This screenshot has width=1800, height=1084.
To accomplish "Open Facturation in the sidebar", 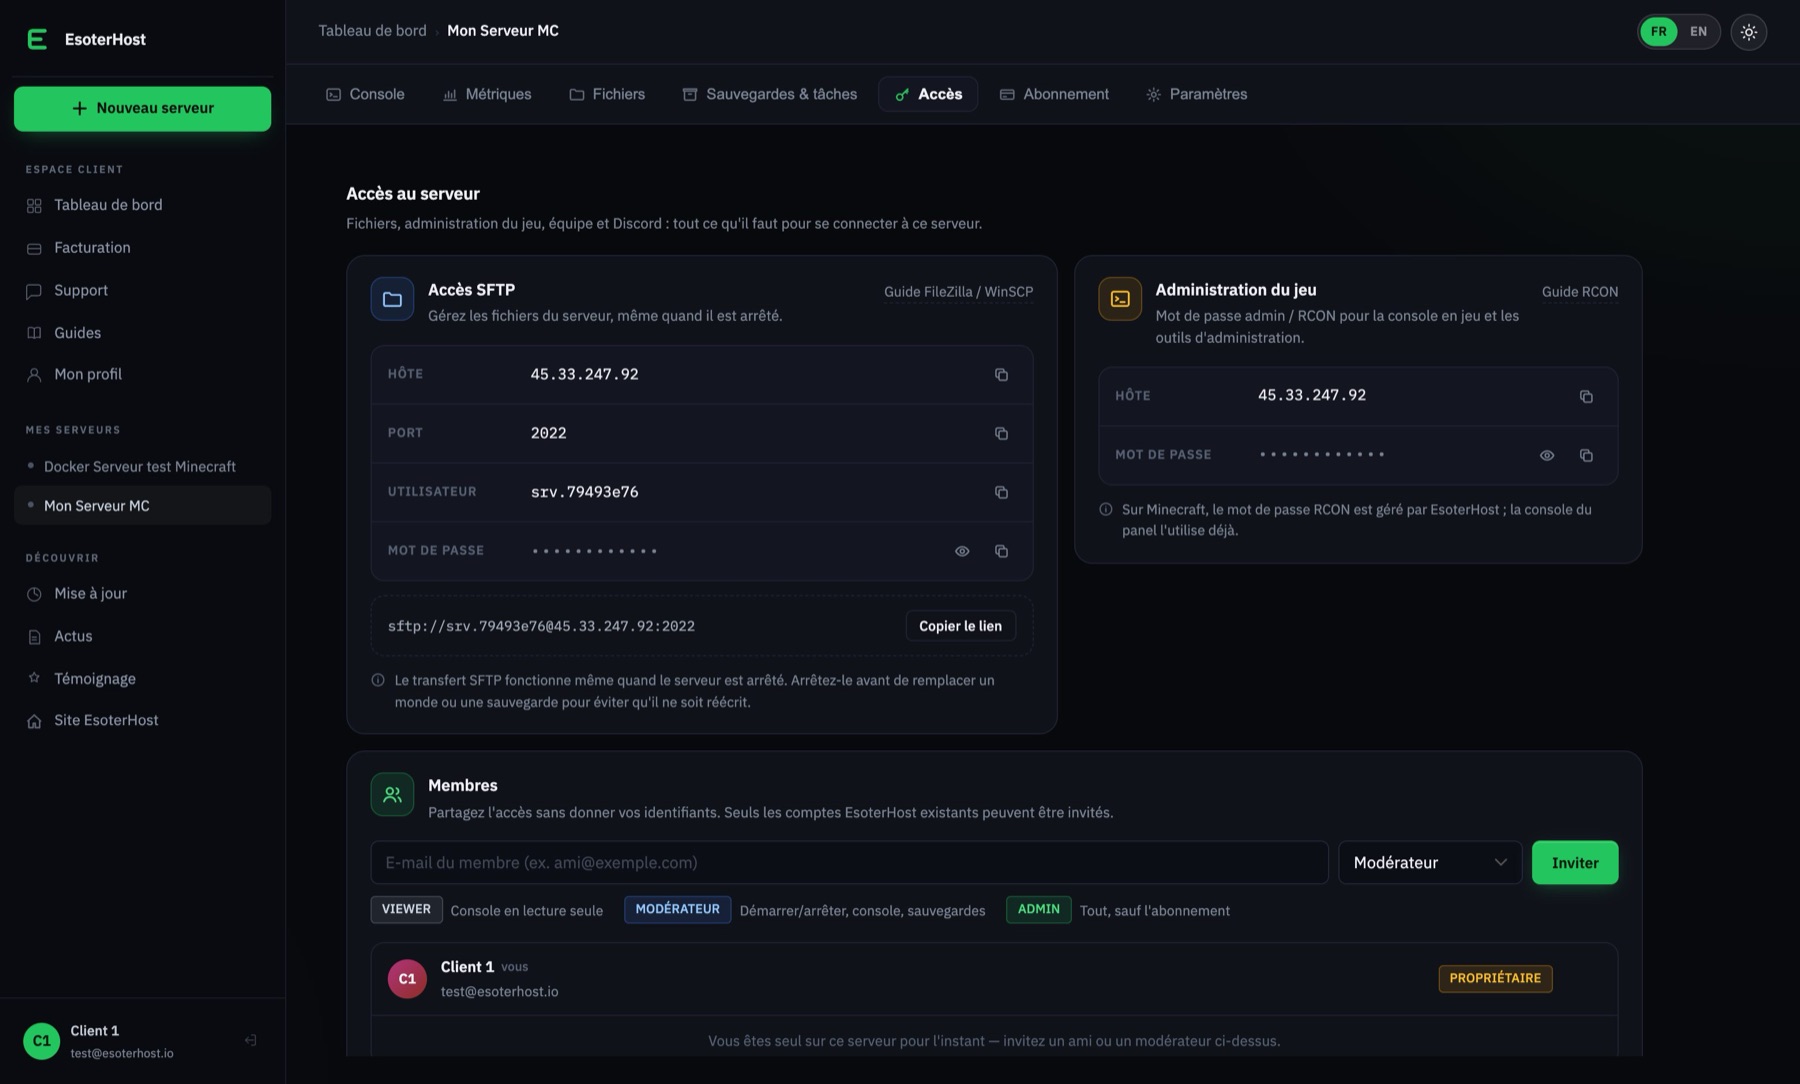I will pyautogui.click(x=142, y=248).
